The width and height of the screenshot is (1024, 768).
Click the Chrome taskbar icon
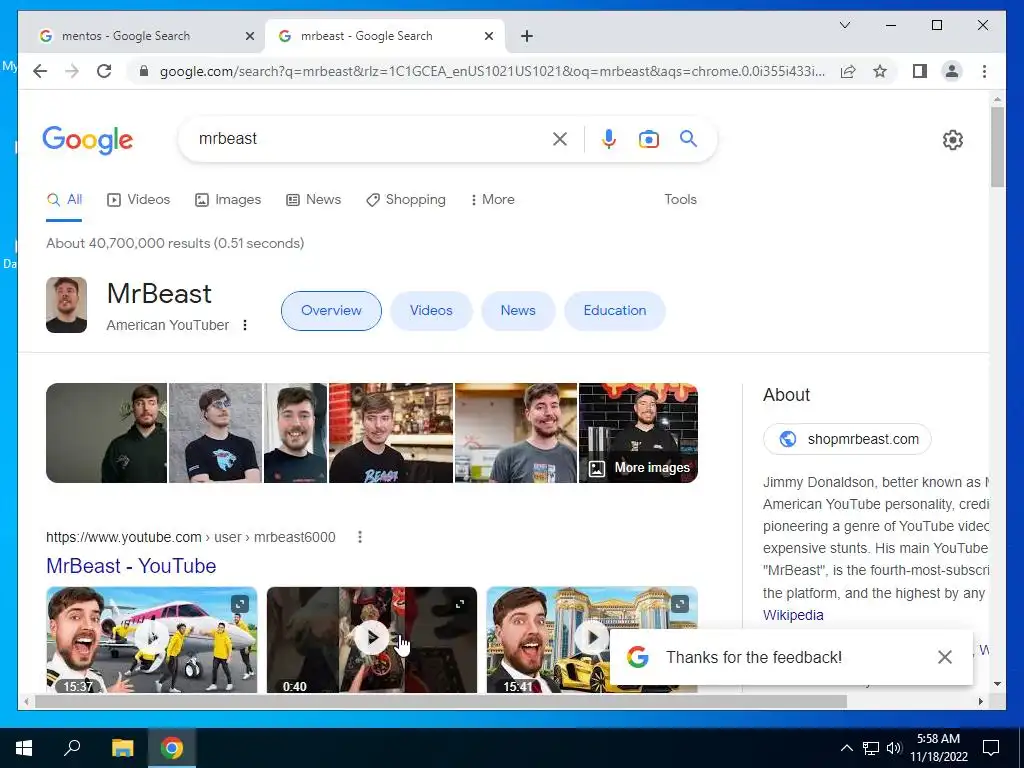click(x=172, y=748)
